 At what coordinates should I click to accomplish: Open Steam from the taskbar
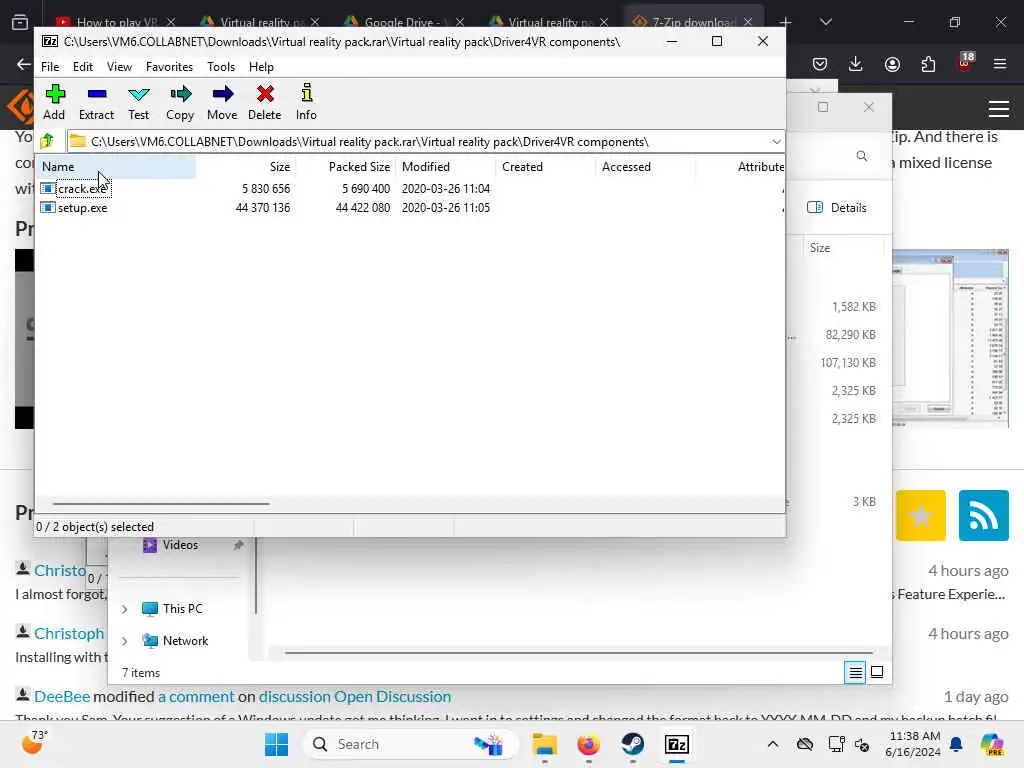click(x=632, y=744)
